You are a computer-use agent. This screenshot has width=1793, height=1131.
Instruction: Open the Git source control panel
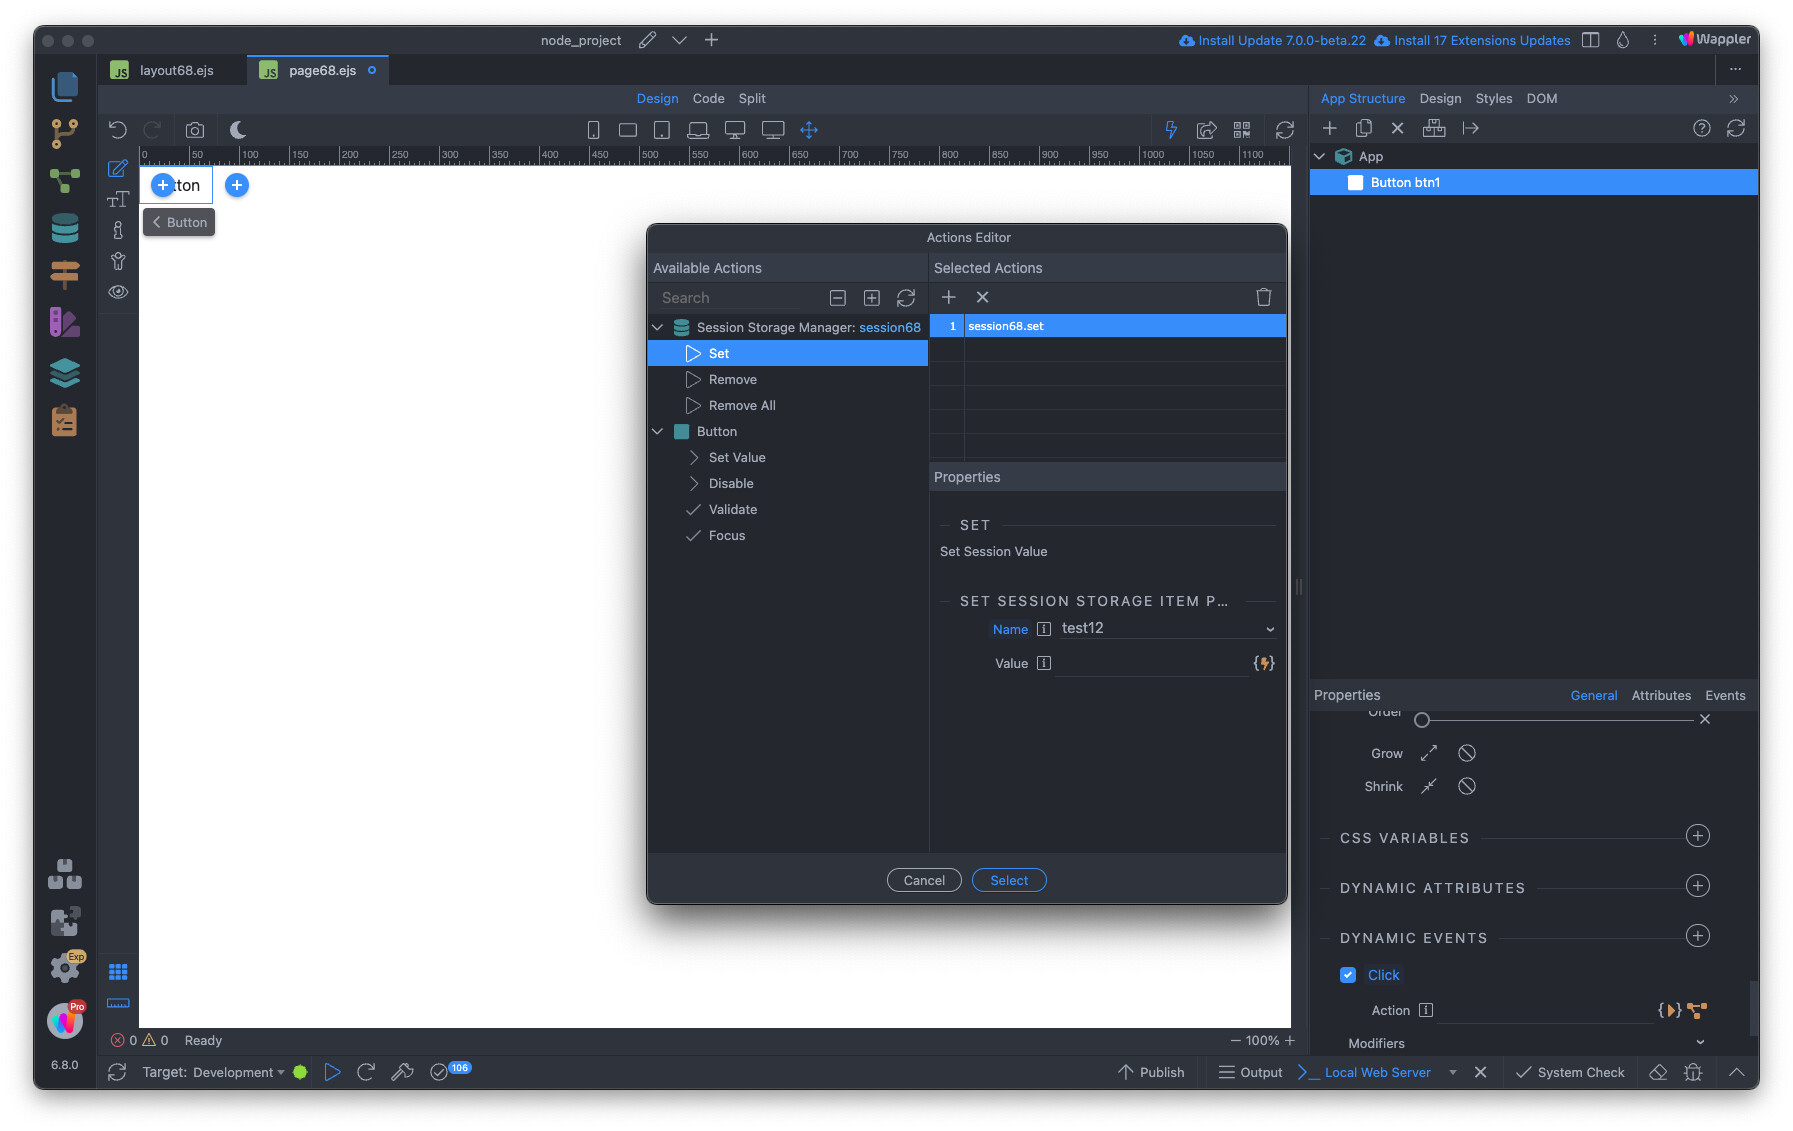click(x=65, y=133)
